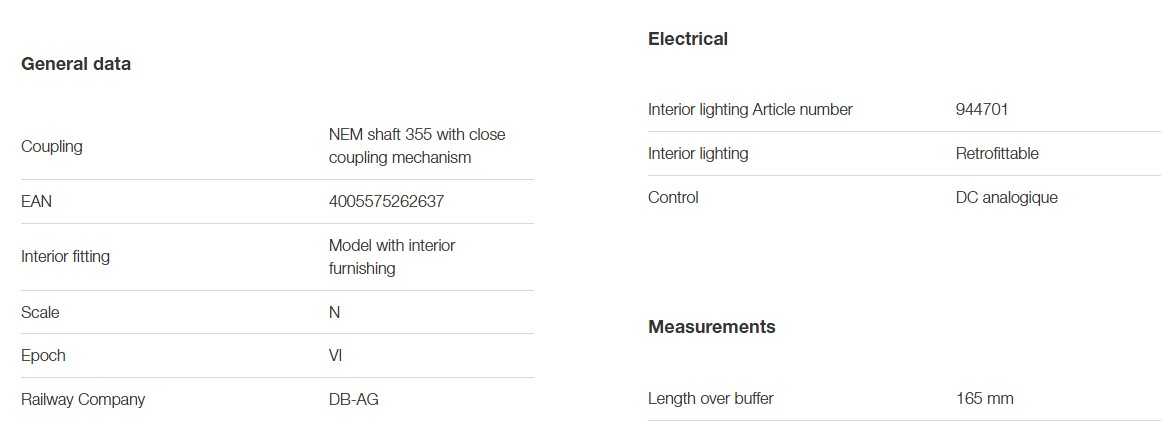Click the Model with interior furnishing text
The height and width of the screenshot is (446, 1176).
point(392,257)
